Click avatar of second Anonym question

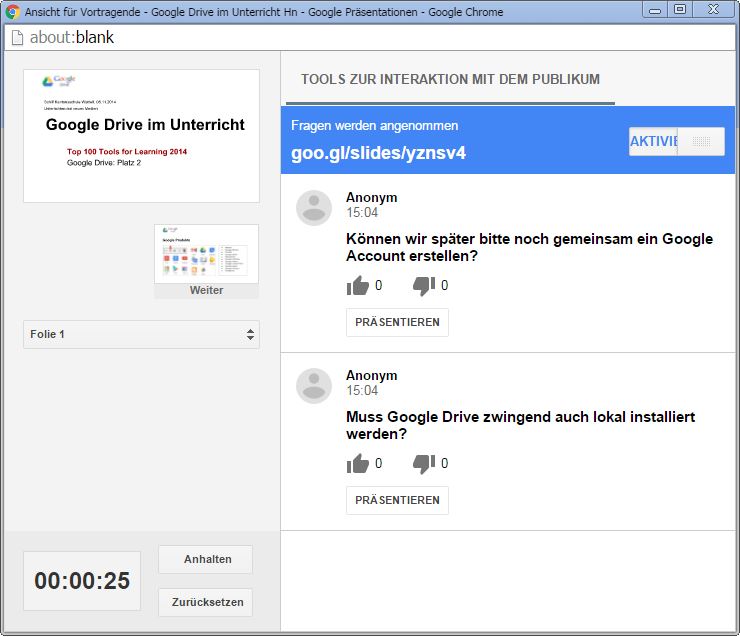point(314,386)
